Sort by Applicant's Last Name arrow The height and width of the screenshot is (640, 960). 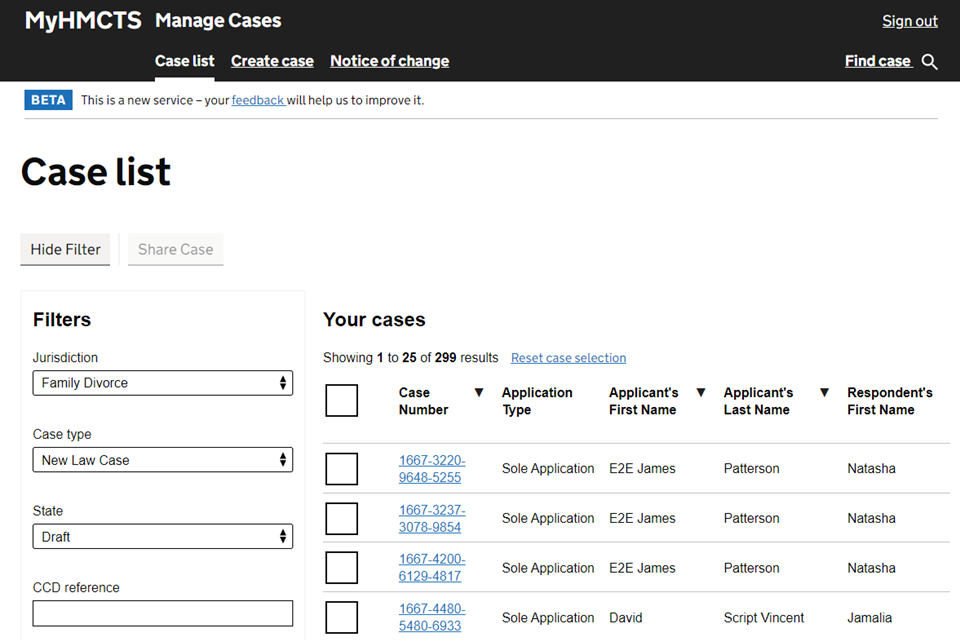click(x=824, y=393)
